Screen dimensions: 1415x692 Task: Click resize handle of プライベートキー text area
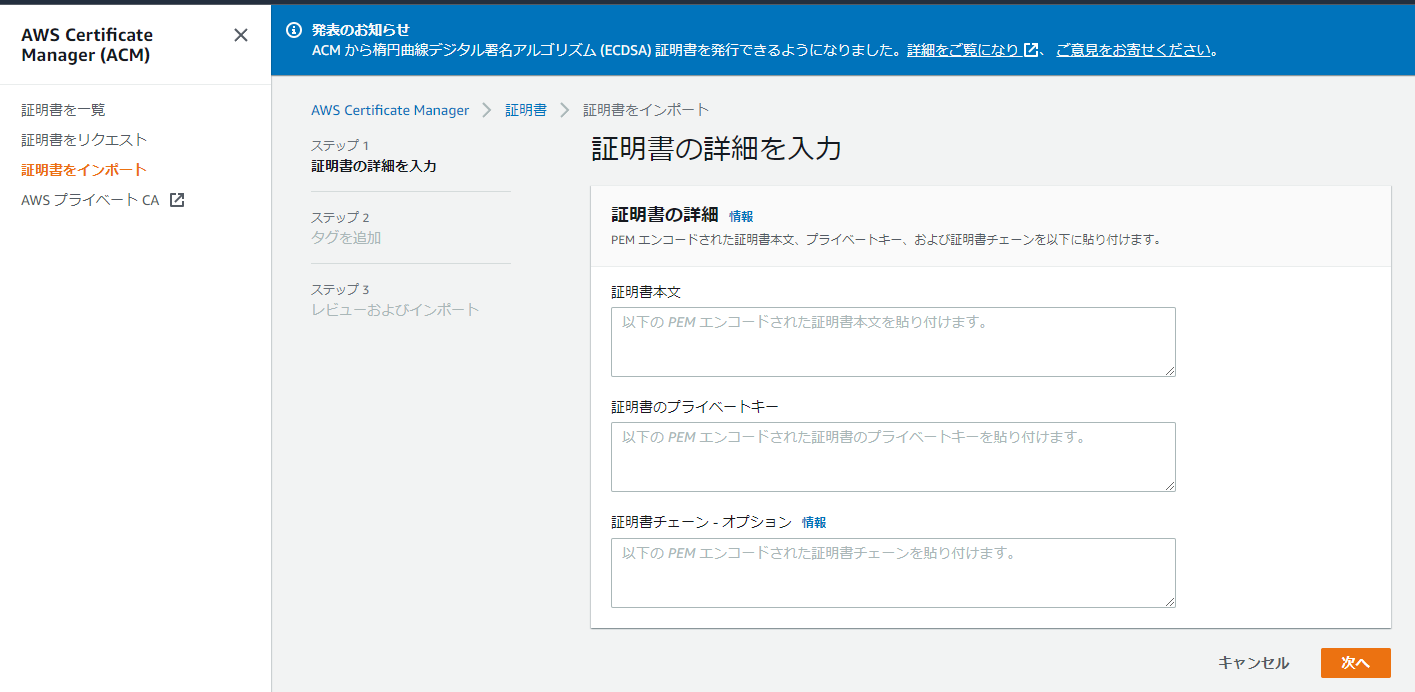click(x=1169, y=485)
